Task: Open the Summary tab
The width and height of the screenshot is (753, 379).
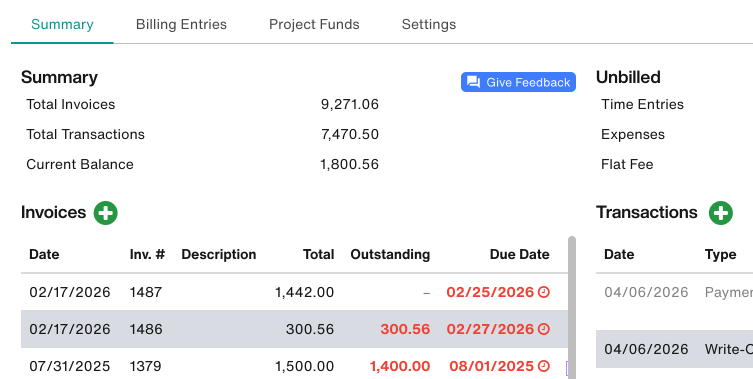Action: coord(62,24)
